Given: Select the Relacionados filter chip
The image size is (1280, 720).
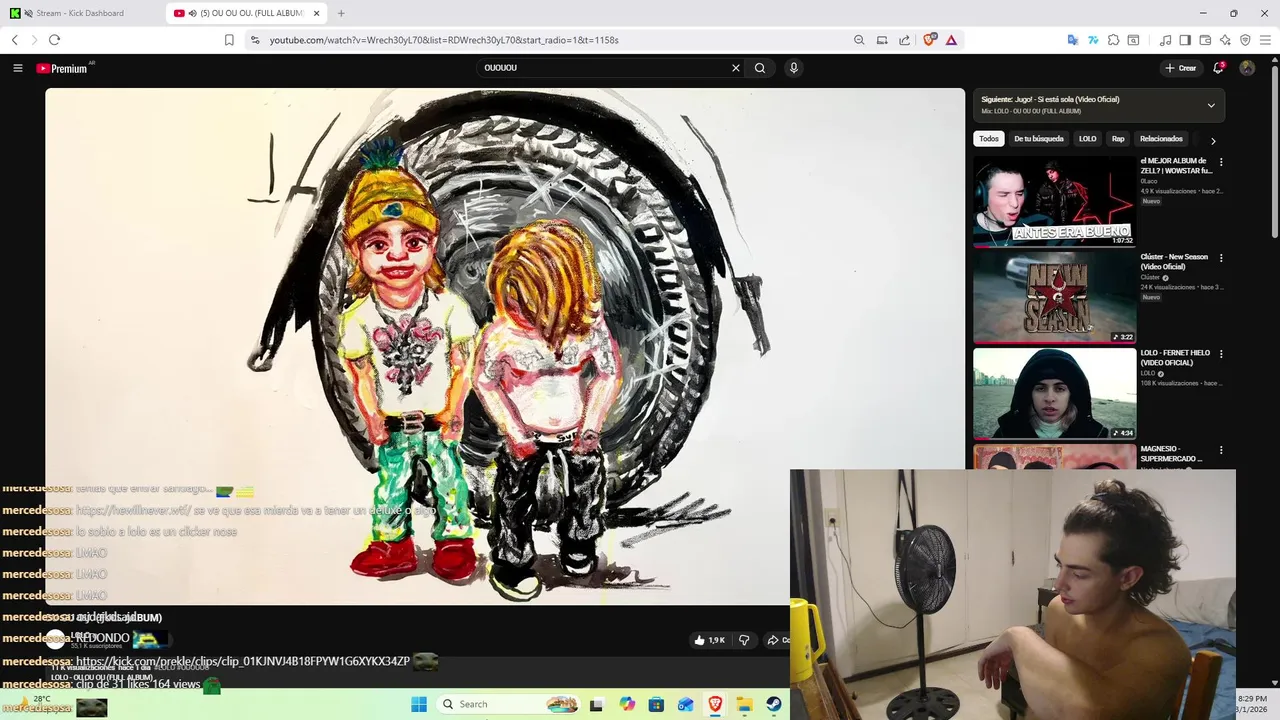Looking at the screenshot, I should [1161, 139].
